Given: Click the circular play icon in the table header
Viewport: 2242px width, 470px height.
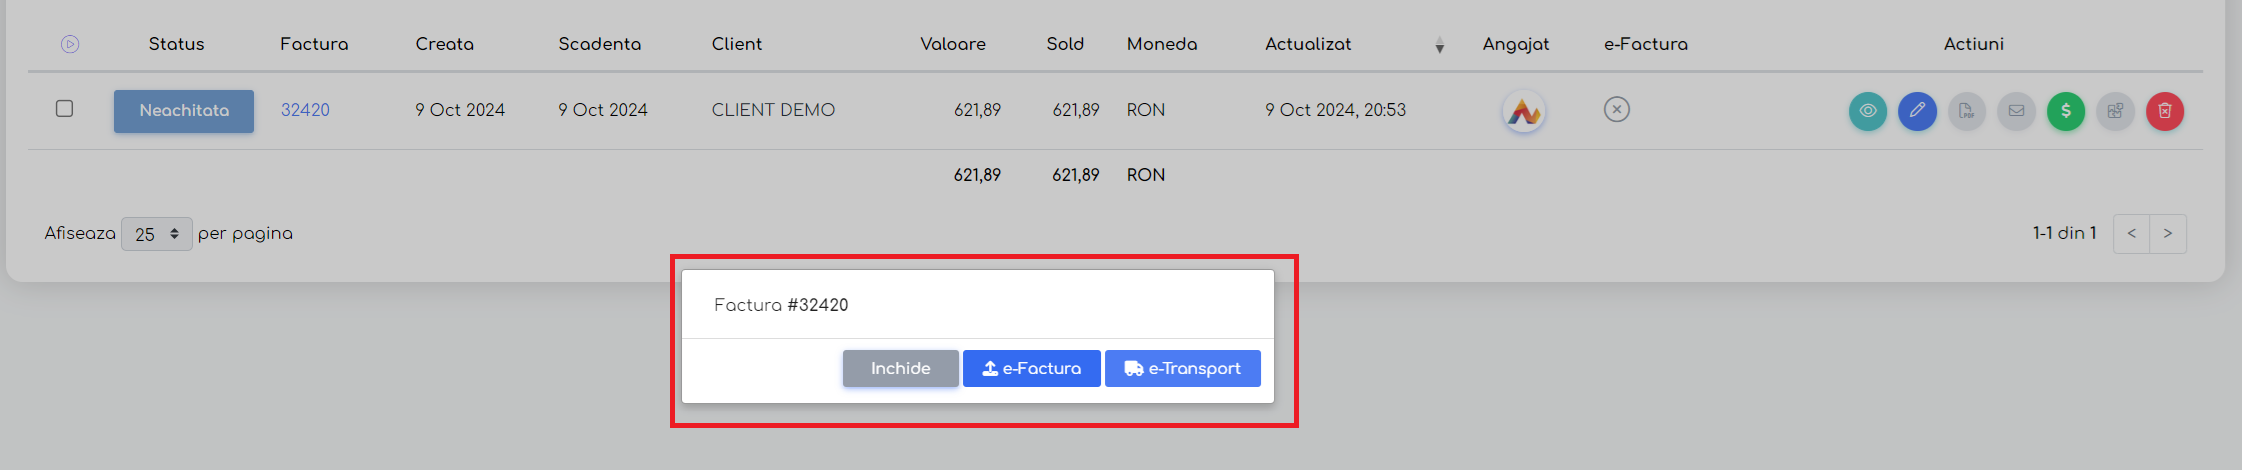Looking at the screenshot, I should point(70,44).
